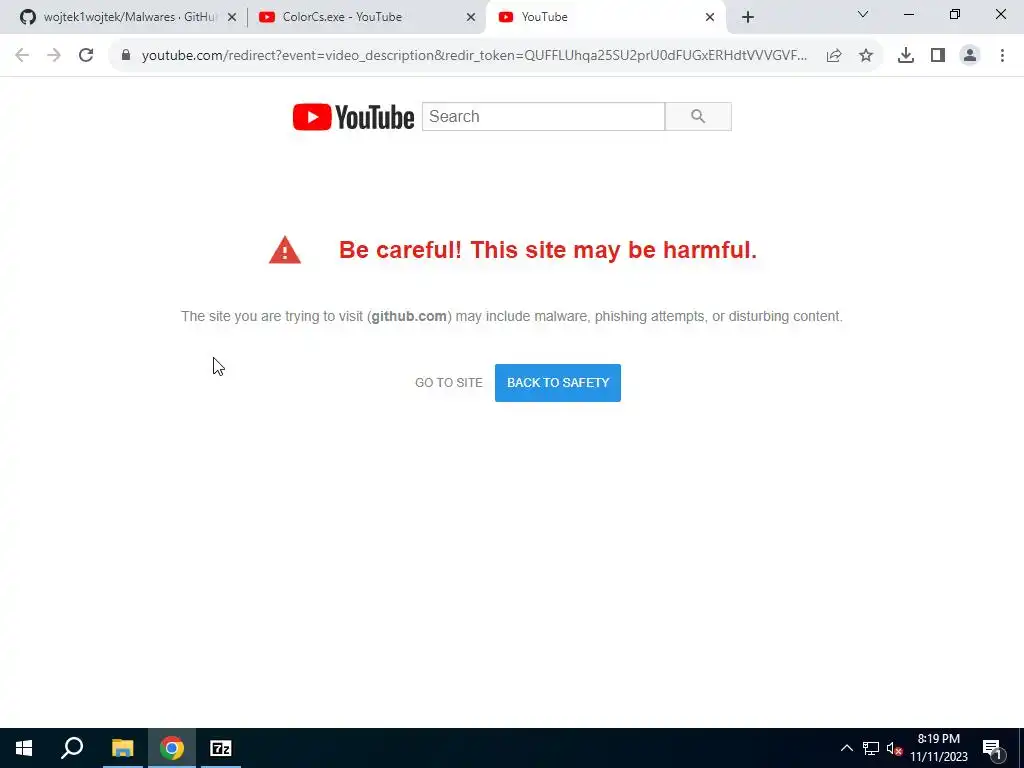Bookmark this page with the star icon
The height and width of the screenshot is (768, 1024).
(x=866, y=56)
